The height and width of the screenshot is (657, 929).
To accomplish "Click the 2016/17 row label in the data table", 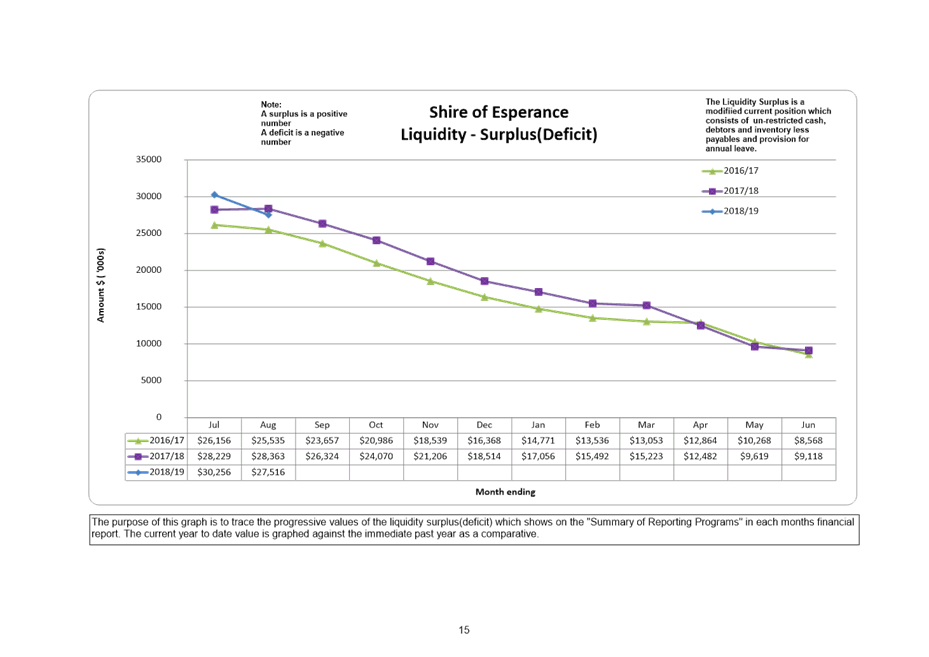I will coord(156,441).
